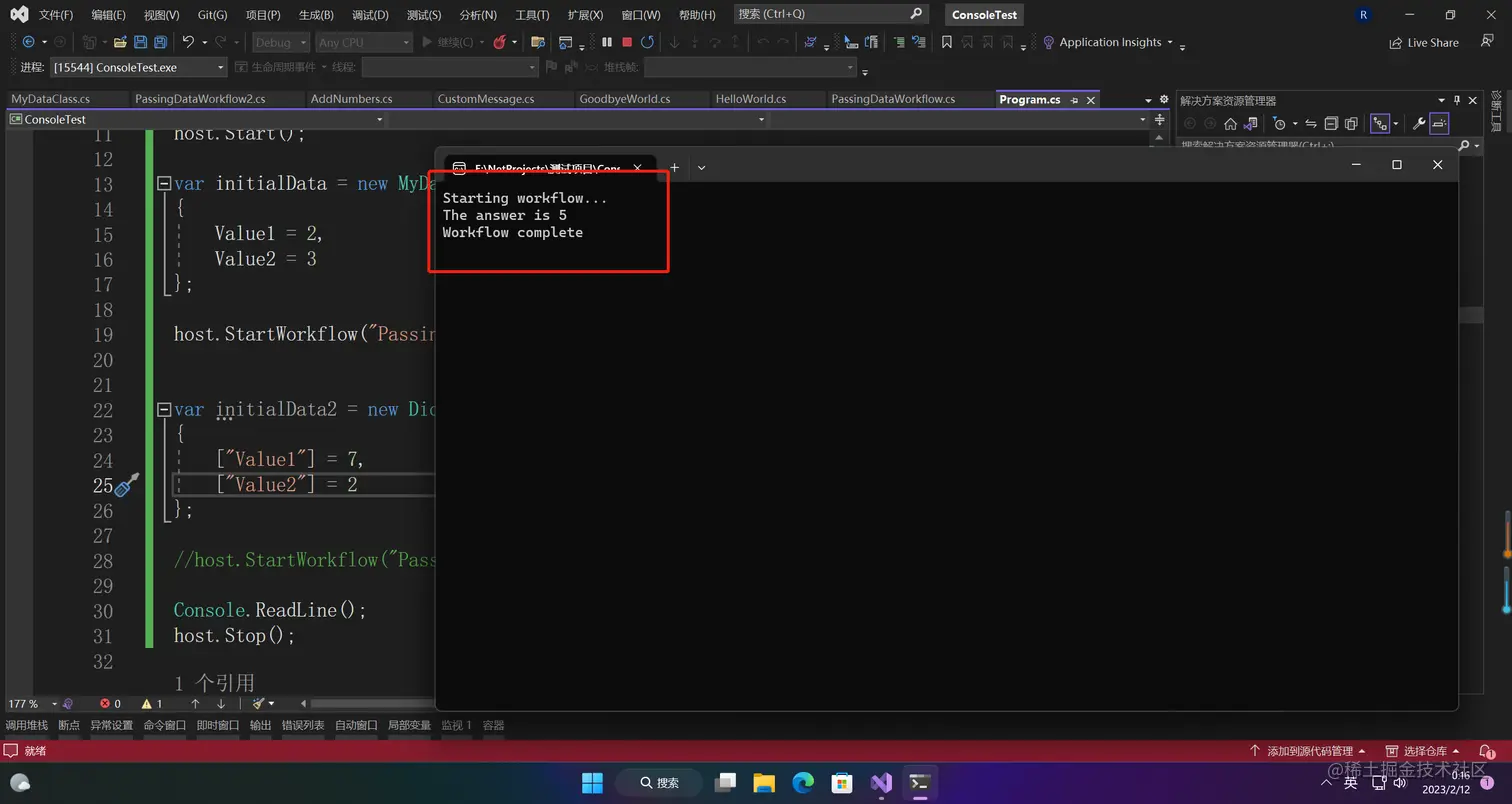Image resolution: width=1512 pixels, height=804 pixels.
Task: Click the code cleanup broom icon
Action: (x=259, y=704)
